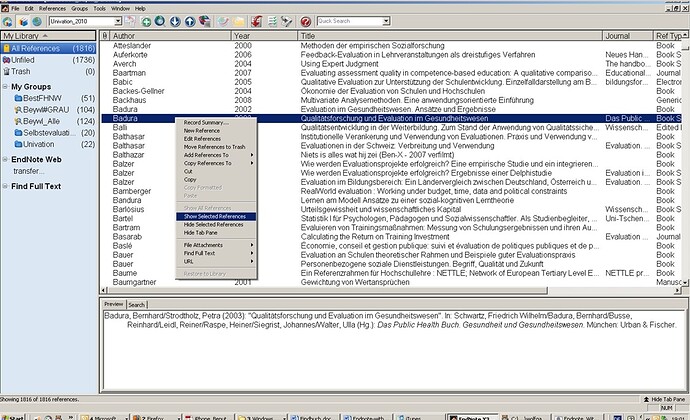The width and height of the screenshot is (690, 420).
Task: Click the horizontal scrollbar left arrow
Action: 104,291
